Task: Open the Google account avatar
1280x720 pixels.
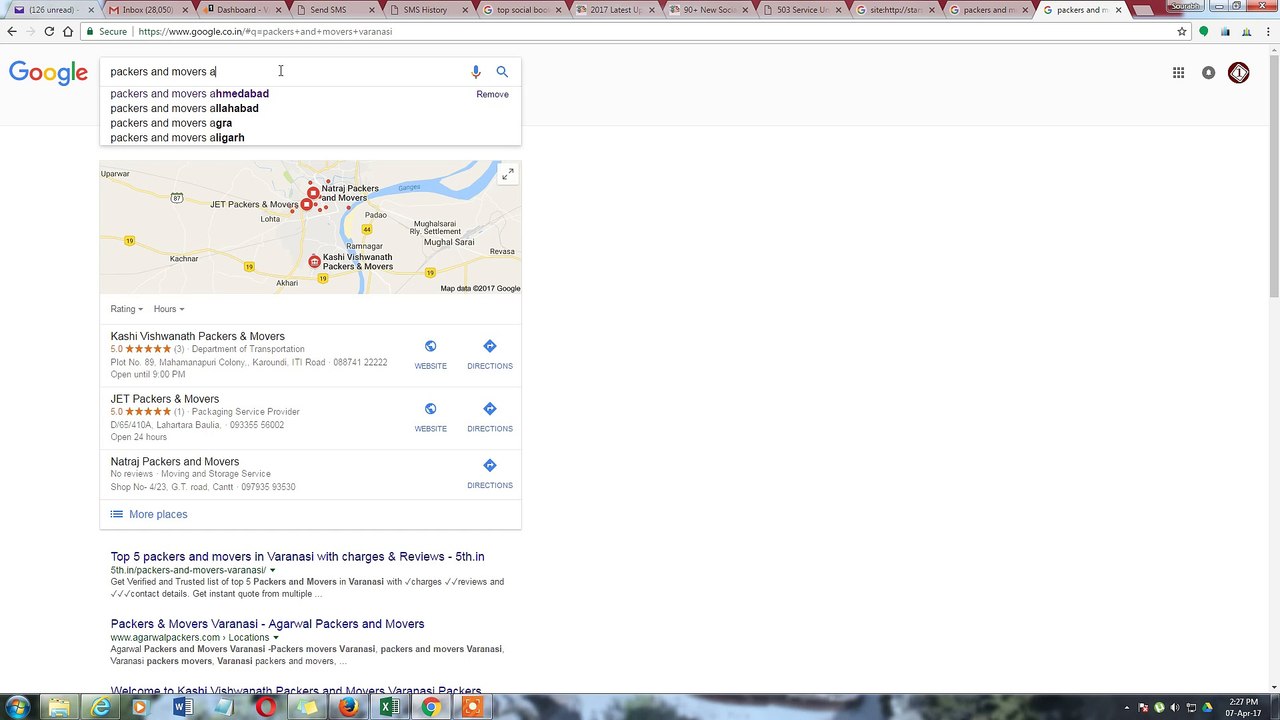Action: coord(1239,72)
